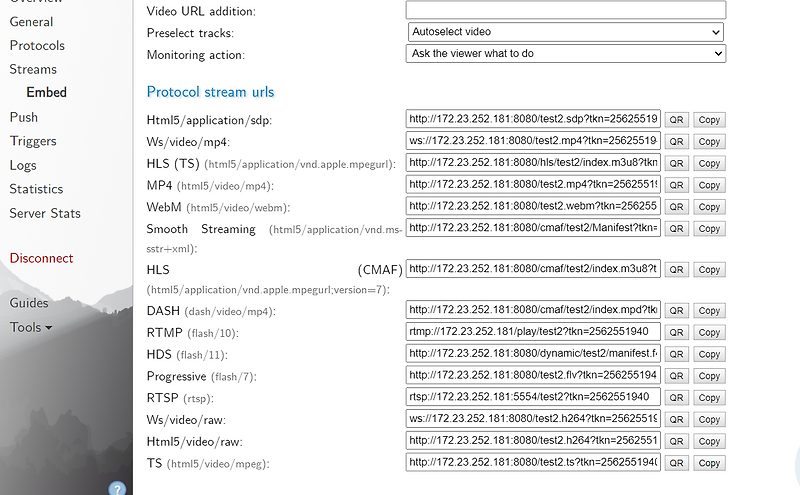Image resolution: width=800 pixels, height=495 pixels.
Task: Open QR code for RTSP stream url
Action: tap(677, 397)
